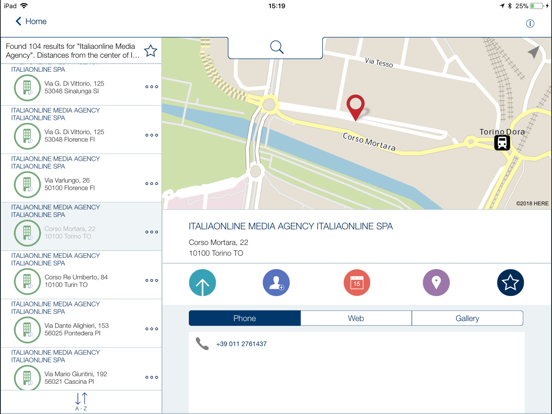Add to calendar with the red calendar icon
The image size is (552, 414).
(357, 283)
